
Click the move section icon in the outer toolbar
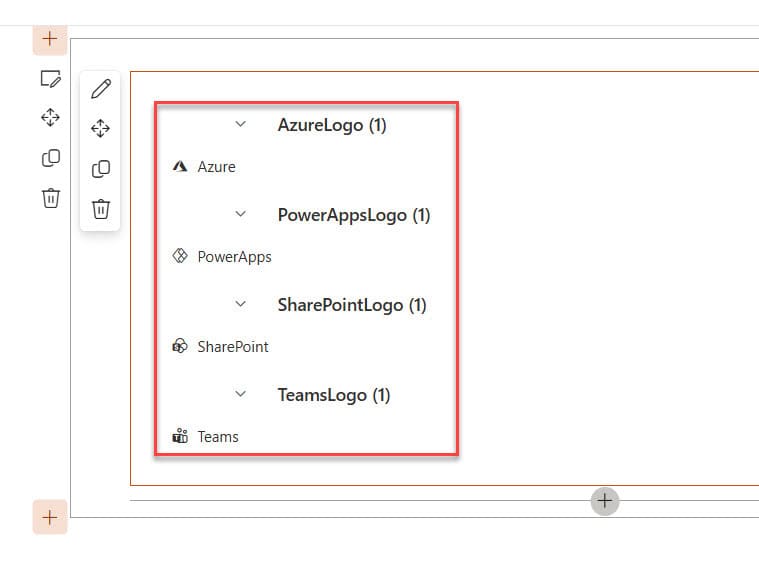pyautogui.click(x=50, y=118)
